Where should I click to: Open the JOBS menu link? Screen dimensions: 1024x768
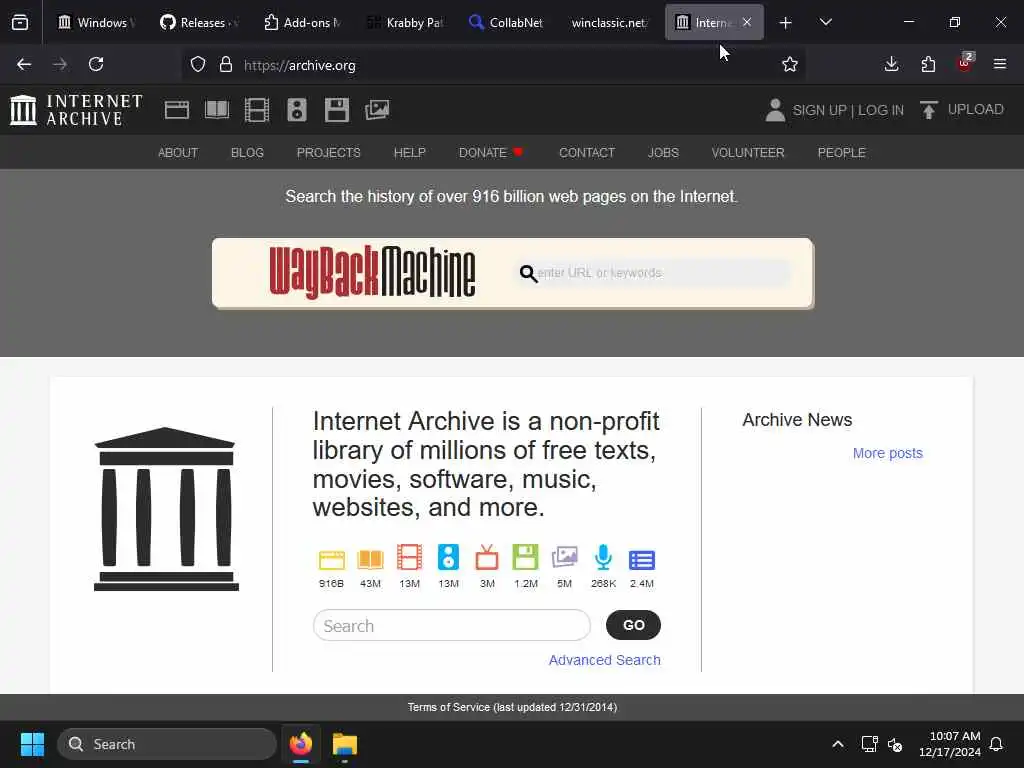click(x=663, y=153)
